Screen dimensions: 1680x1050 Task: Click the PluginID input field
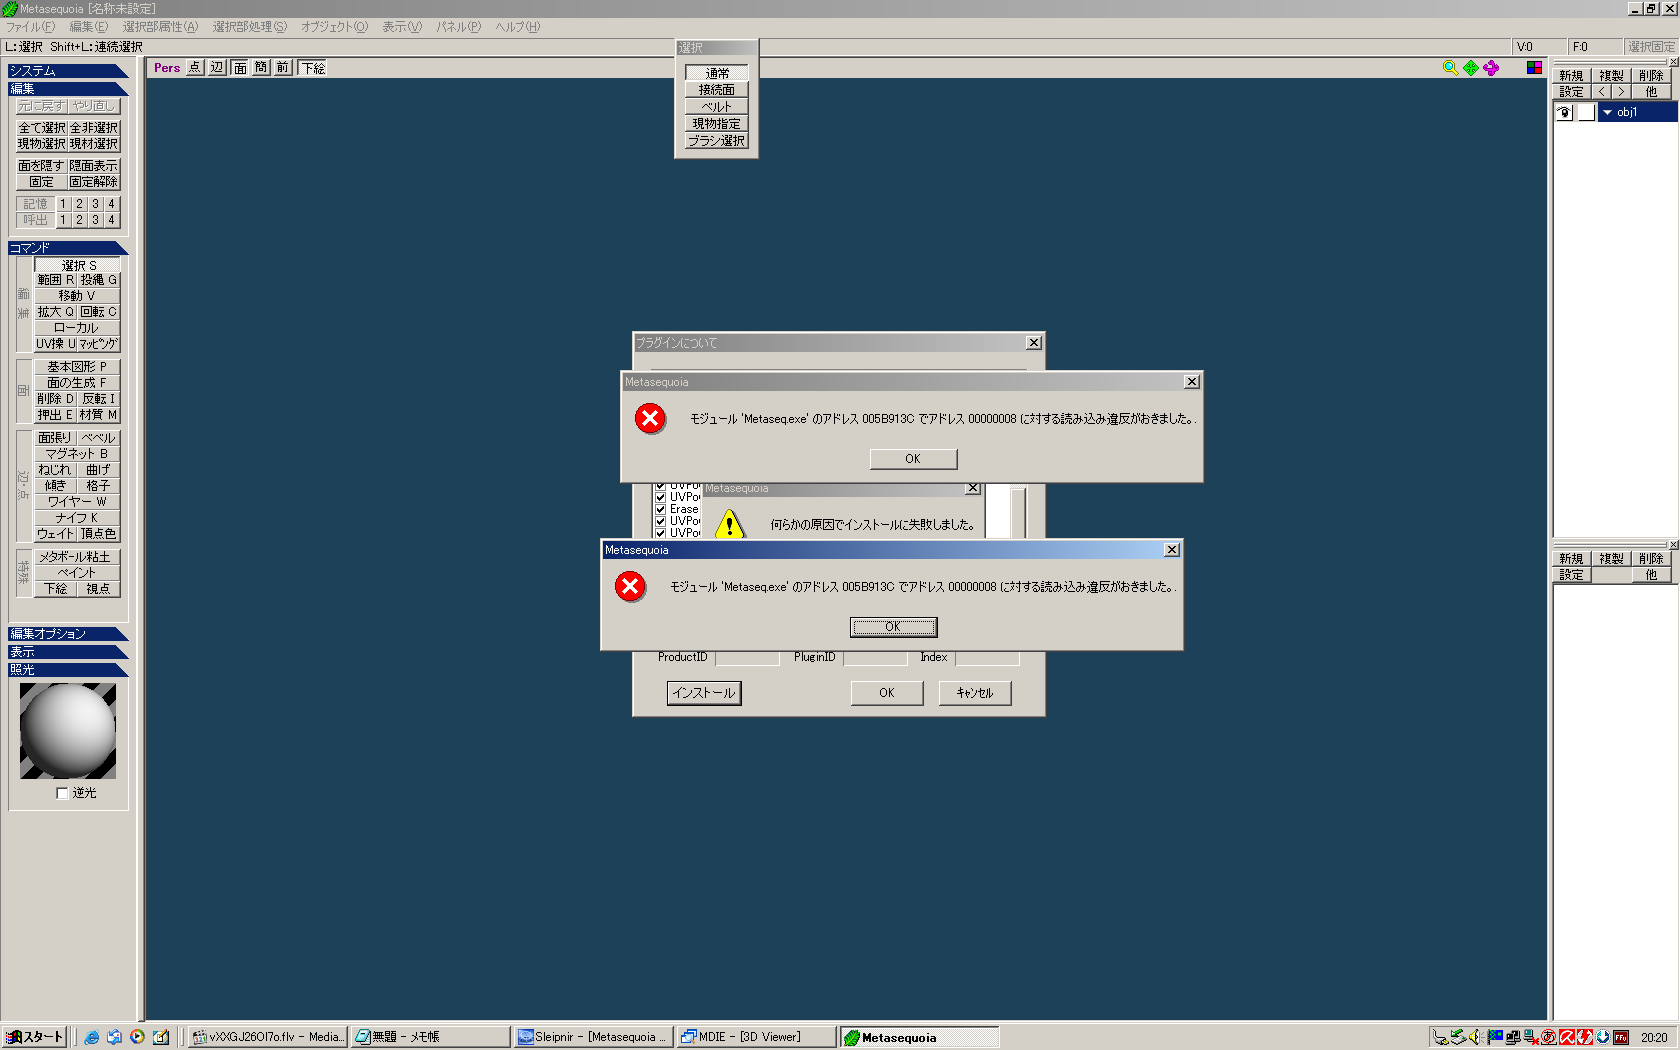click(875, 657)
